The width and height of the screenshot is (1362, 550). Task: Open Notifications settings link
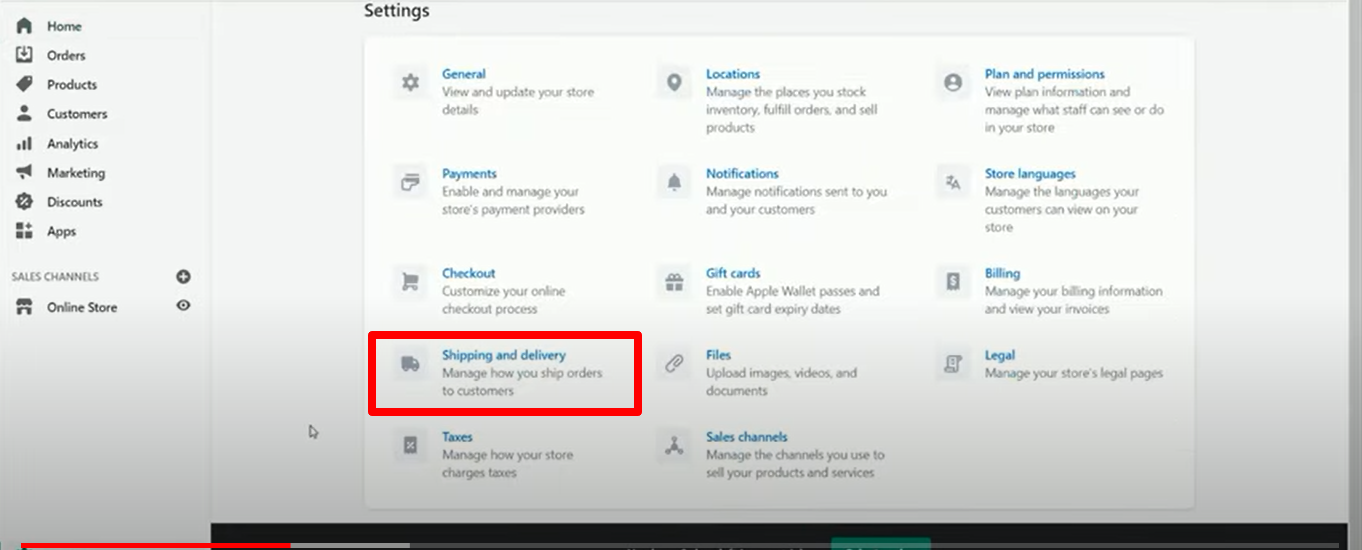[742, 173]
